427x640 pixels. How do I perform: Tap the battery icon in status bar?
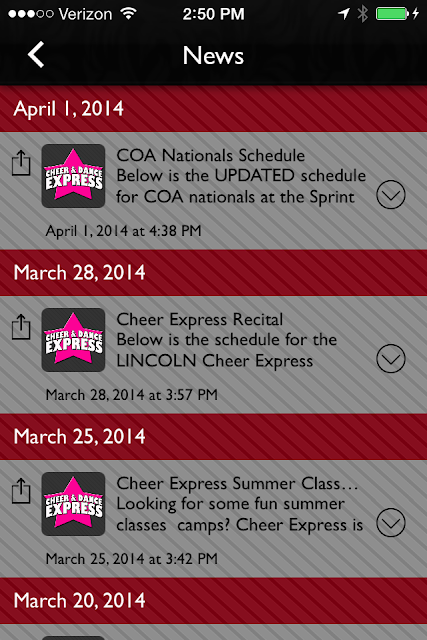pyautogui.click(x=392, y=13)
